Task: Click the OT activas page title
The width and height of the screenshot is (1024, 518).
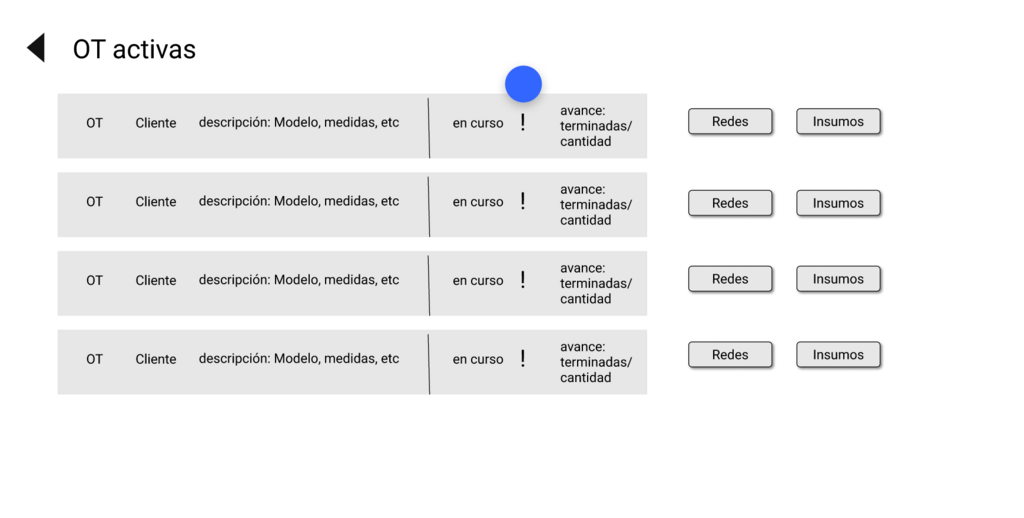Action: tap(134, 49)
